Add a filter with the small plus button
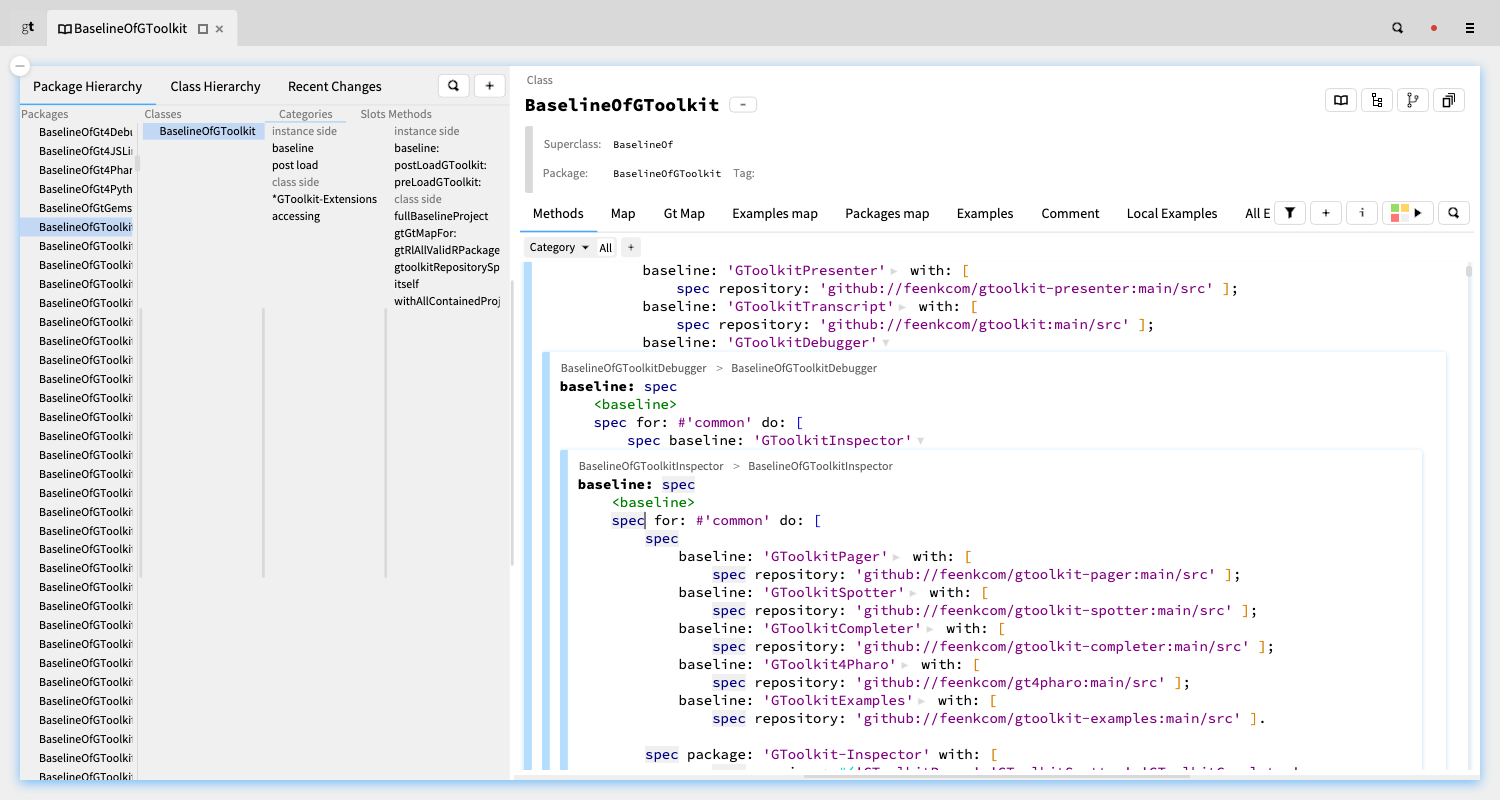1500x800 pixels. (630, 247)
